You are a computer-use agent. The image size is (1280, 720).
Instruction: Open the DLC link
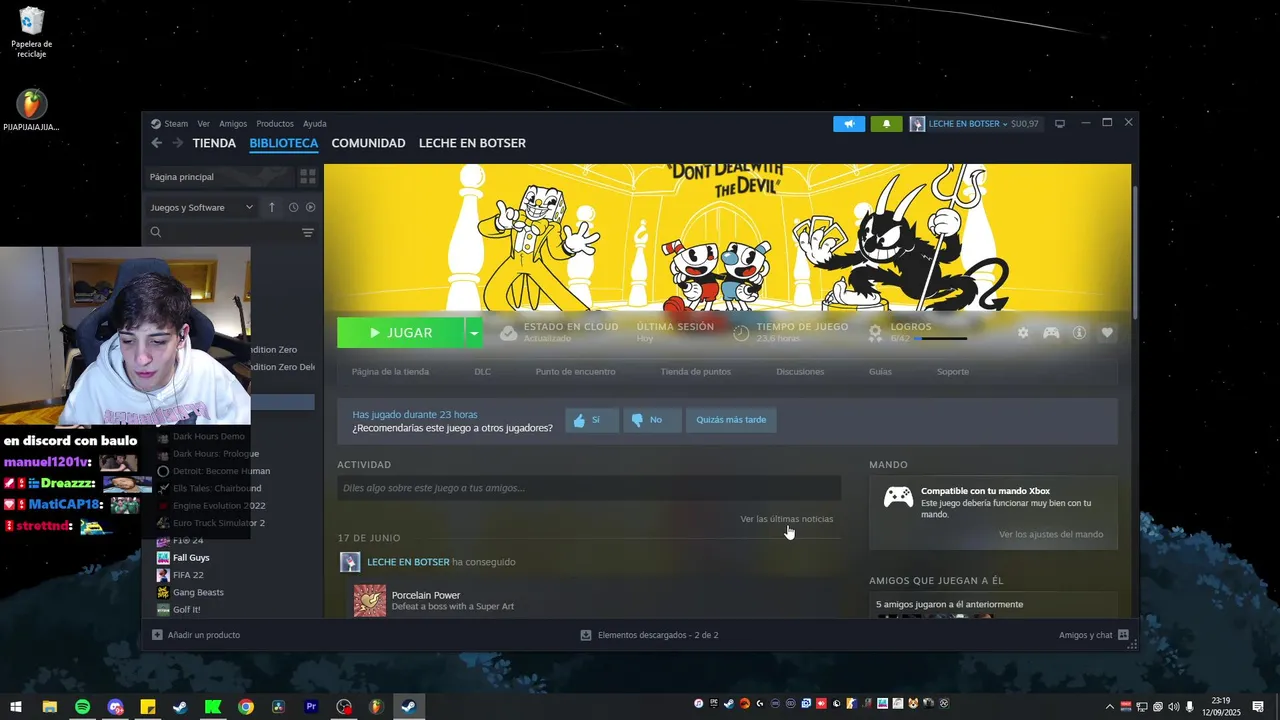pyautogui.click(x=483, y=372)
